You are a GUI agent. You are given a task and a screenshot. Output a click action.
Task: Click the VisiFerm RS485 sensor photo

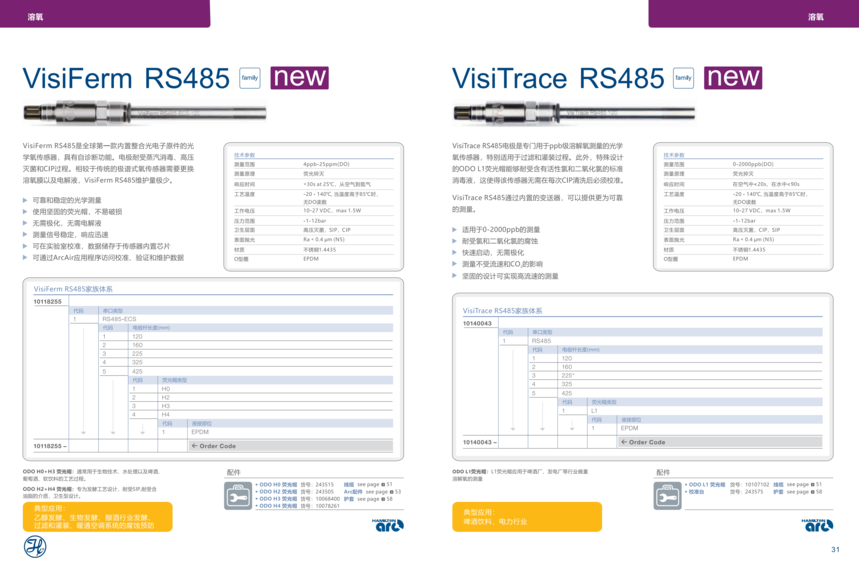tap(145, 112)
